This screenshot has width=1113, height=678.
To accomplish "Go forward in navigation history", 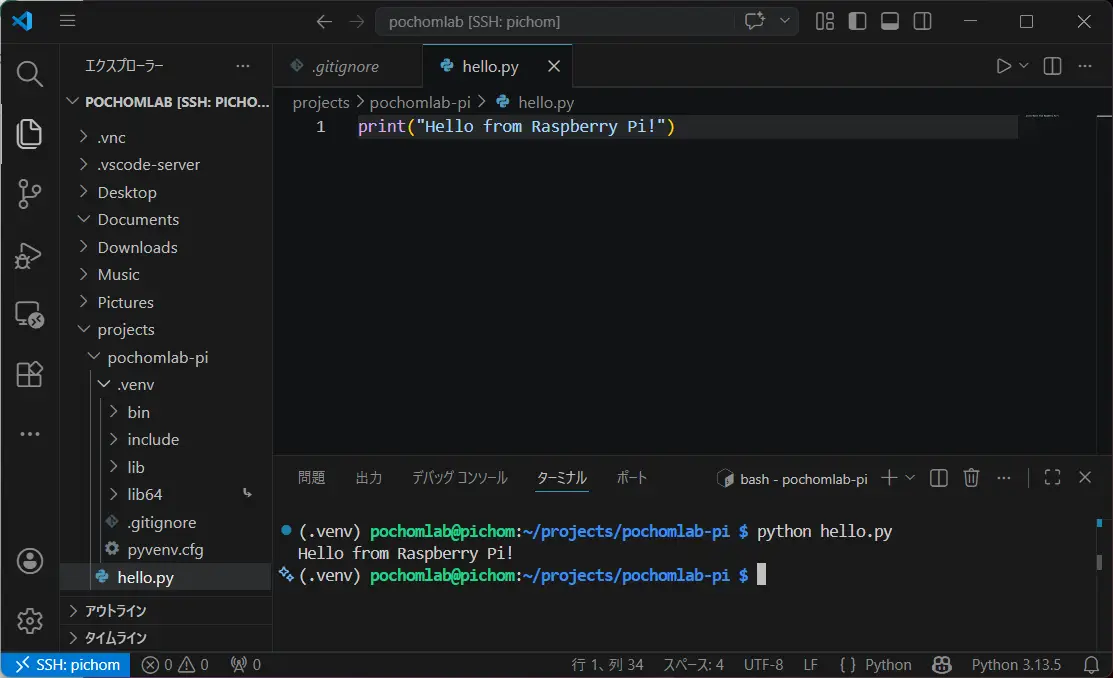I will 356,21.
